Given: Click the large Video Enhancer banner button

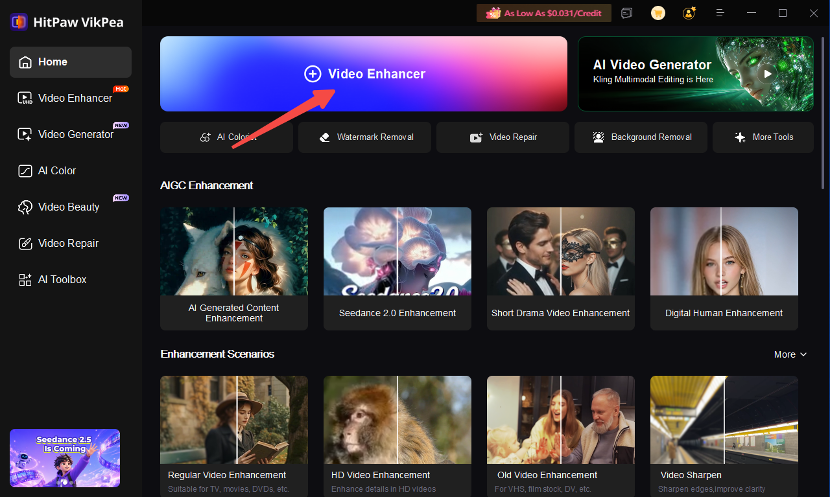Looking at the screenshot, I should [363, 74].
